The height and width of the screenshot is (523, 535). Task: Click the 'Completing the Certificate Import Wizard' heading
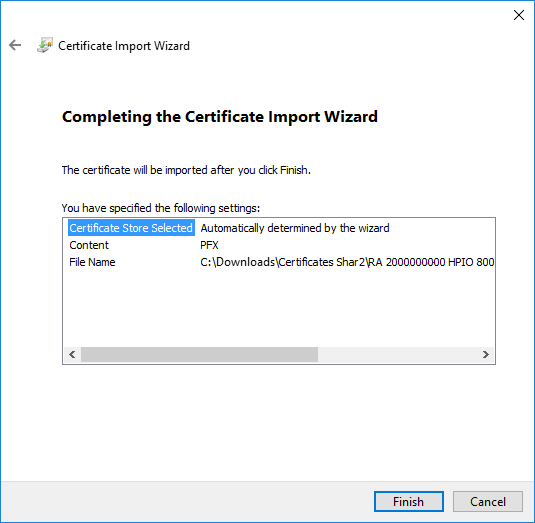(220, 117)
